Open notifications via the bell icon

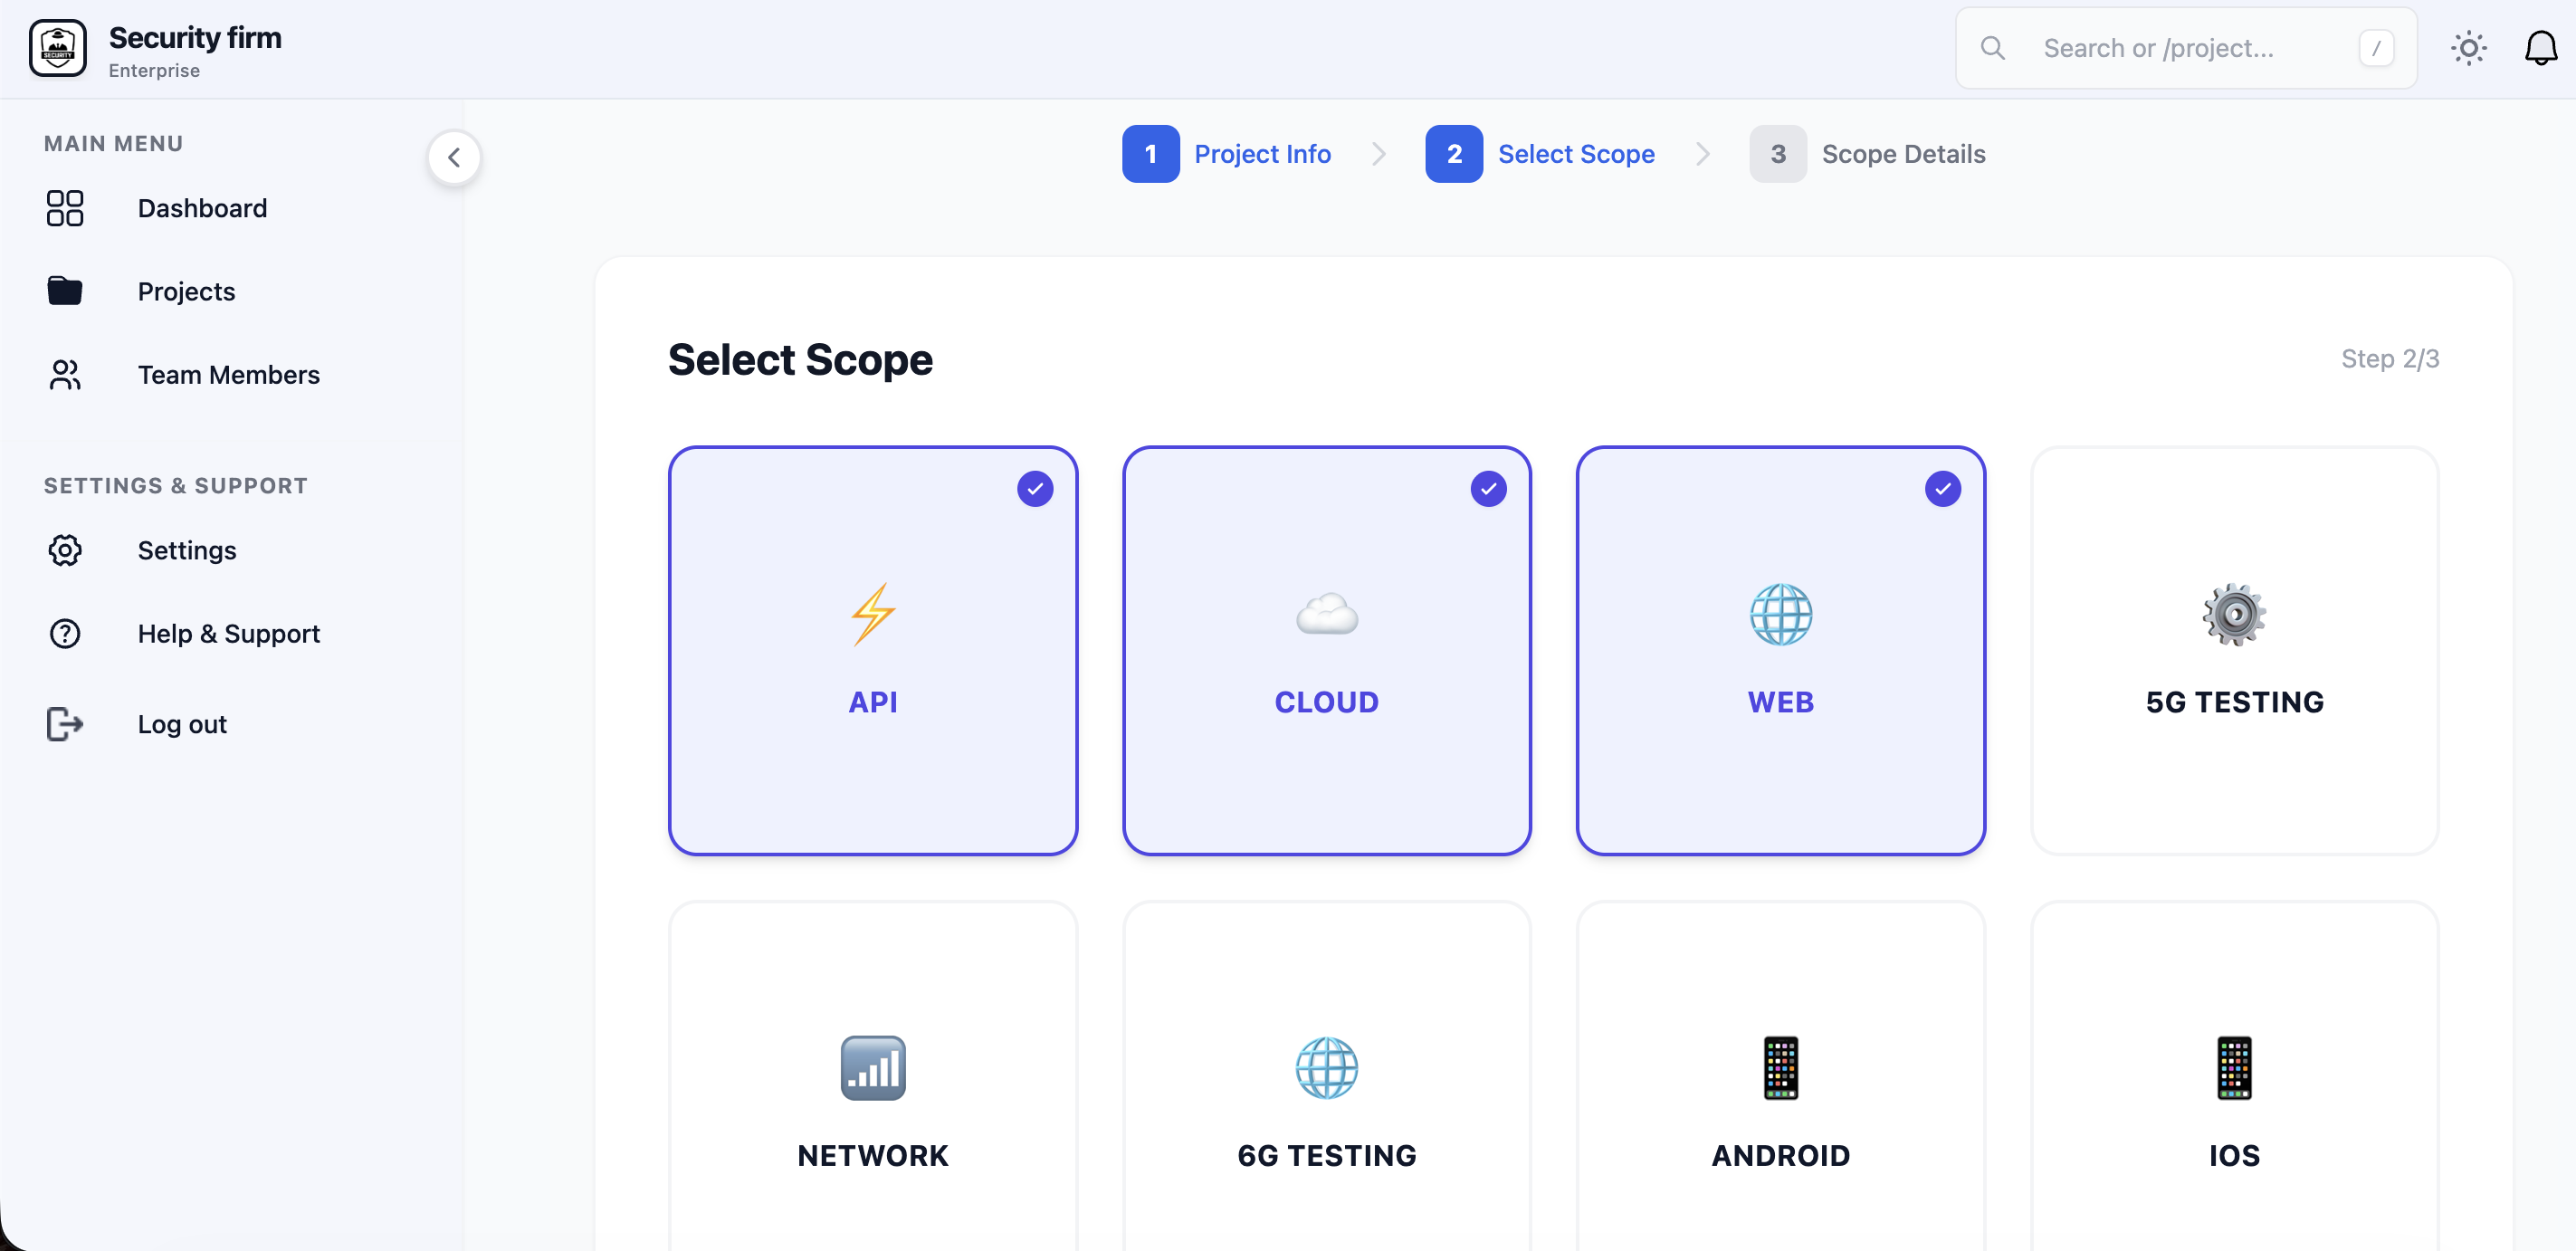click(2540, 48)
